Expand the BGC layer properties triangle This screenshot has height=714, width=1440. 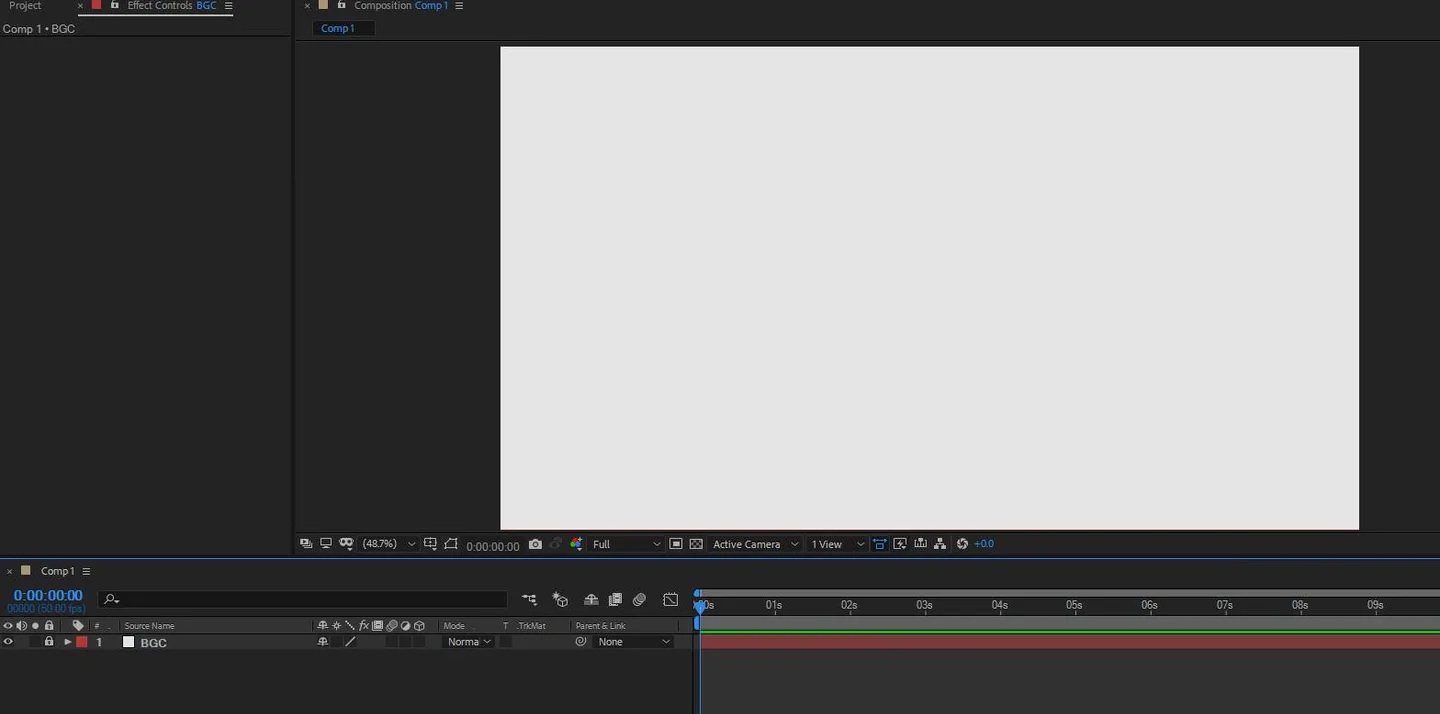(x=67, y=642)
